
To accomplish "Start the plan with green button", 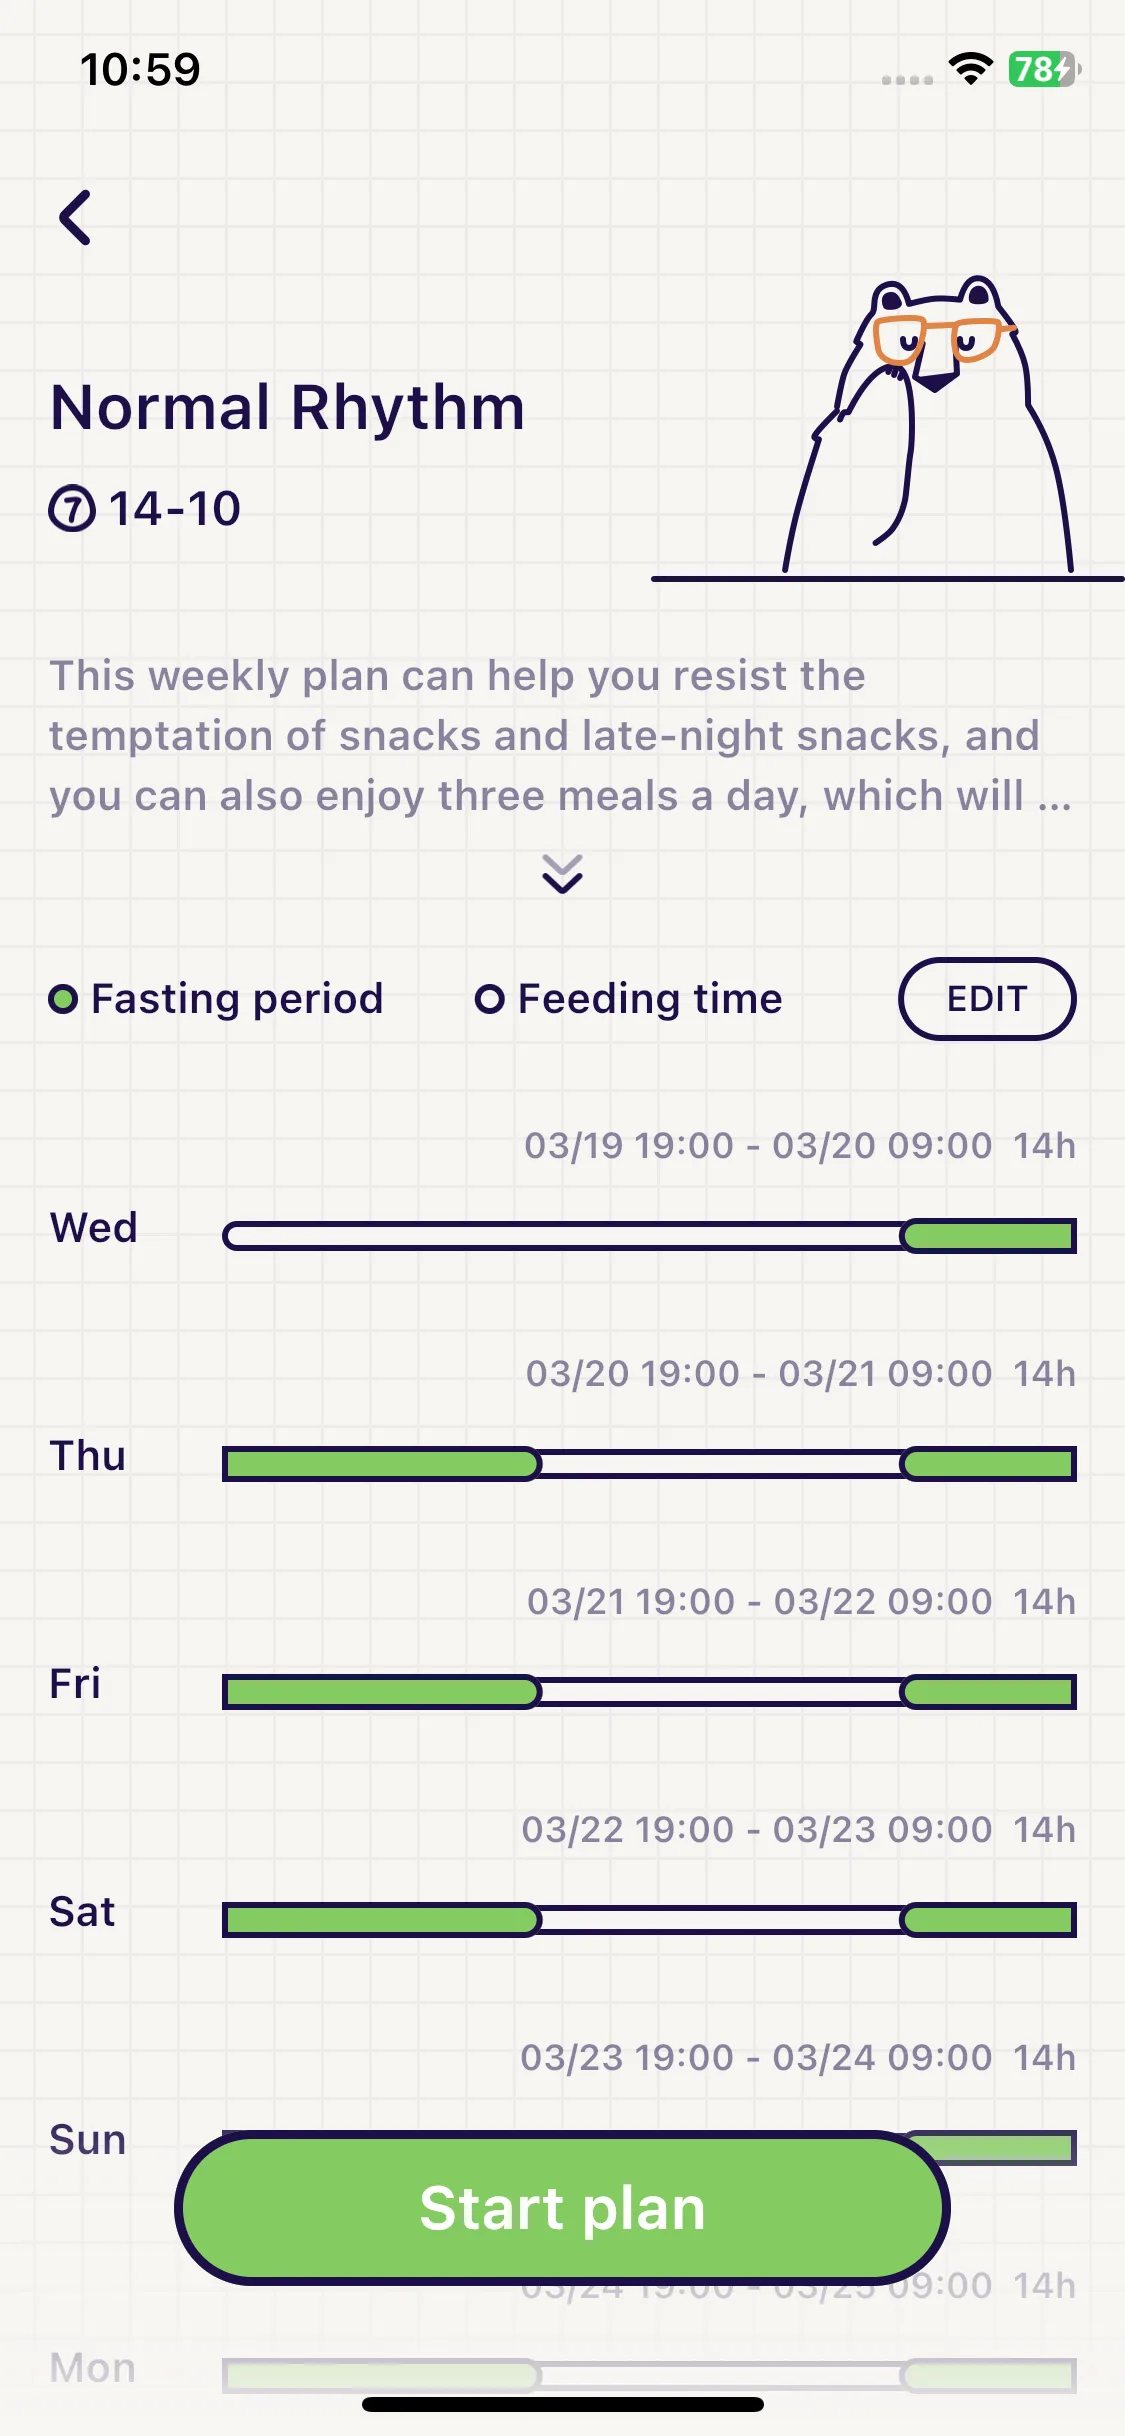I will point(562,2208).
